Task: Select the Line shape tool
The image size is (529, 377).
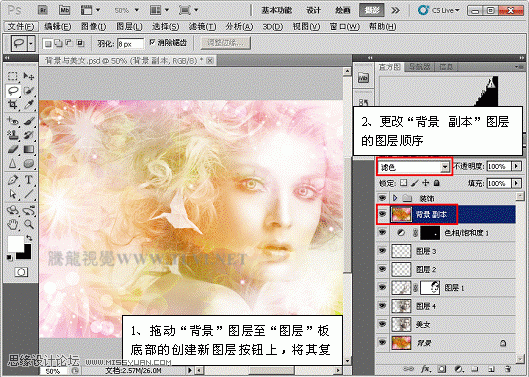Action: pyautogui.click(x=29, y=194)
